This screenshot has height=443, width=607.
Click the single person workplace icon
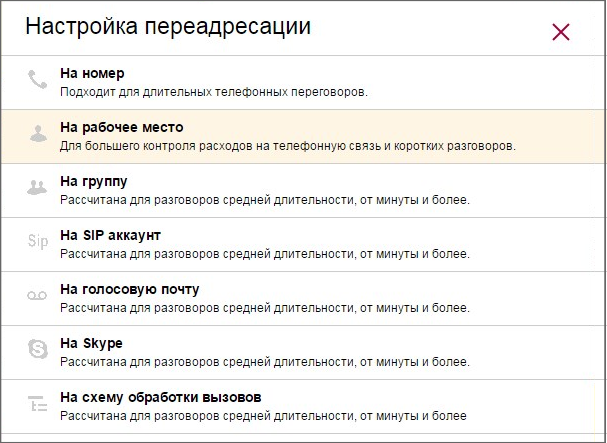coord(38,134)
